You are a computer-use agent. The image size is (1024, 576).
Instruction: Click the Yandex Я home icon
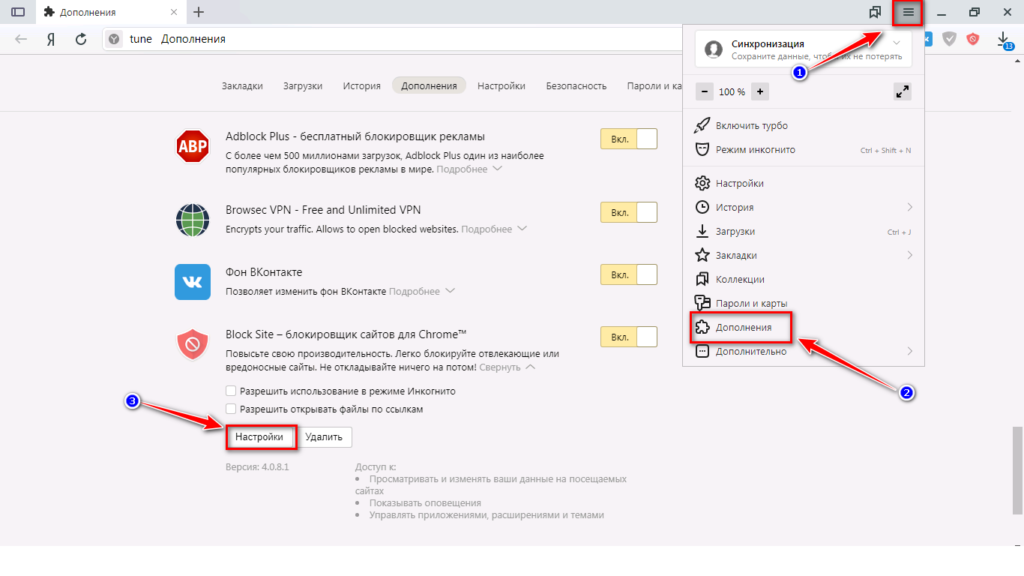(x=51, y=39)
